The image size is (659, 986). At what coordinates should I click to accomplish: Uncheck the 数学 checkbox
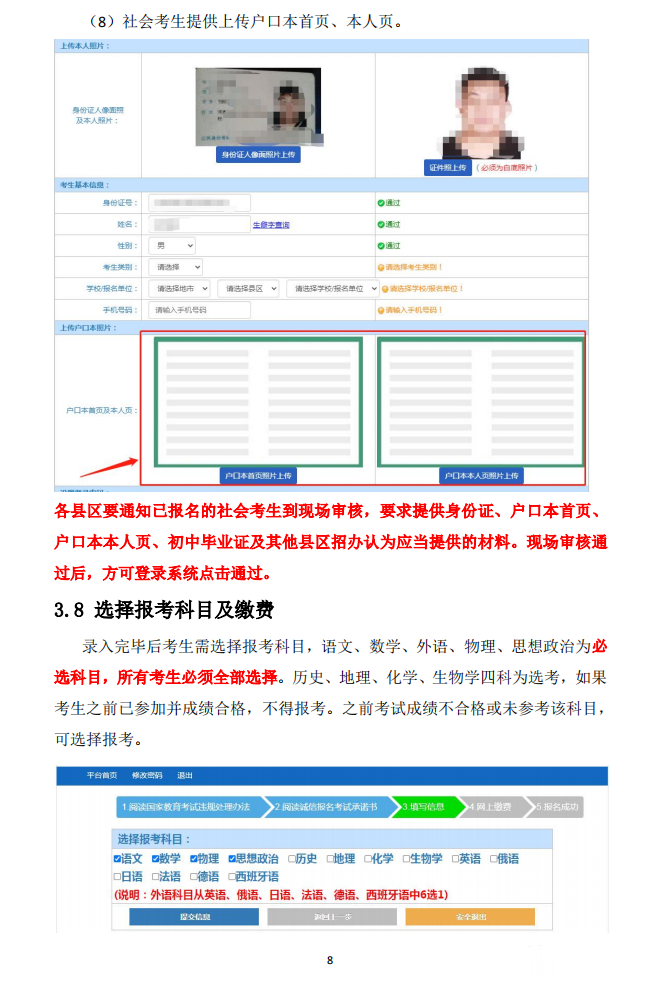[x=155, y=859]
